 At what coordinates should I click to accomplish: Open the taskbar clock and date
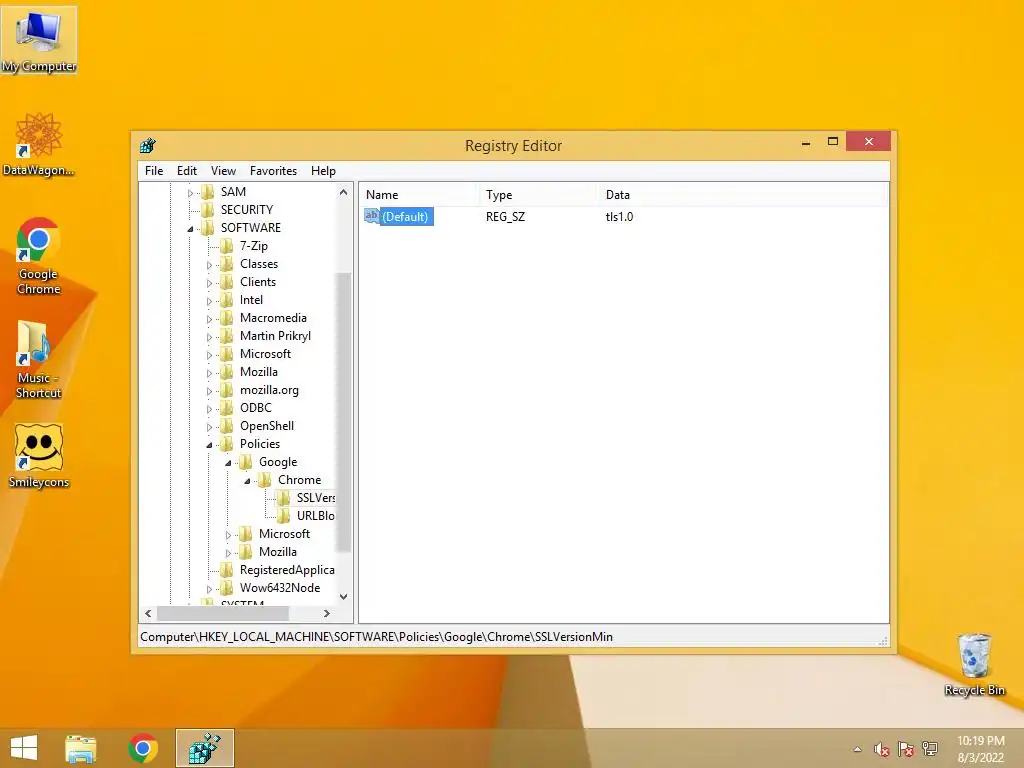click(x=980, y=749)
